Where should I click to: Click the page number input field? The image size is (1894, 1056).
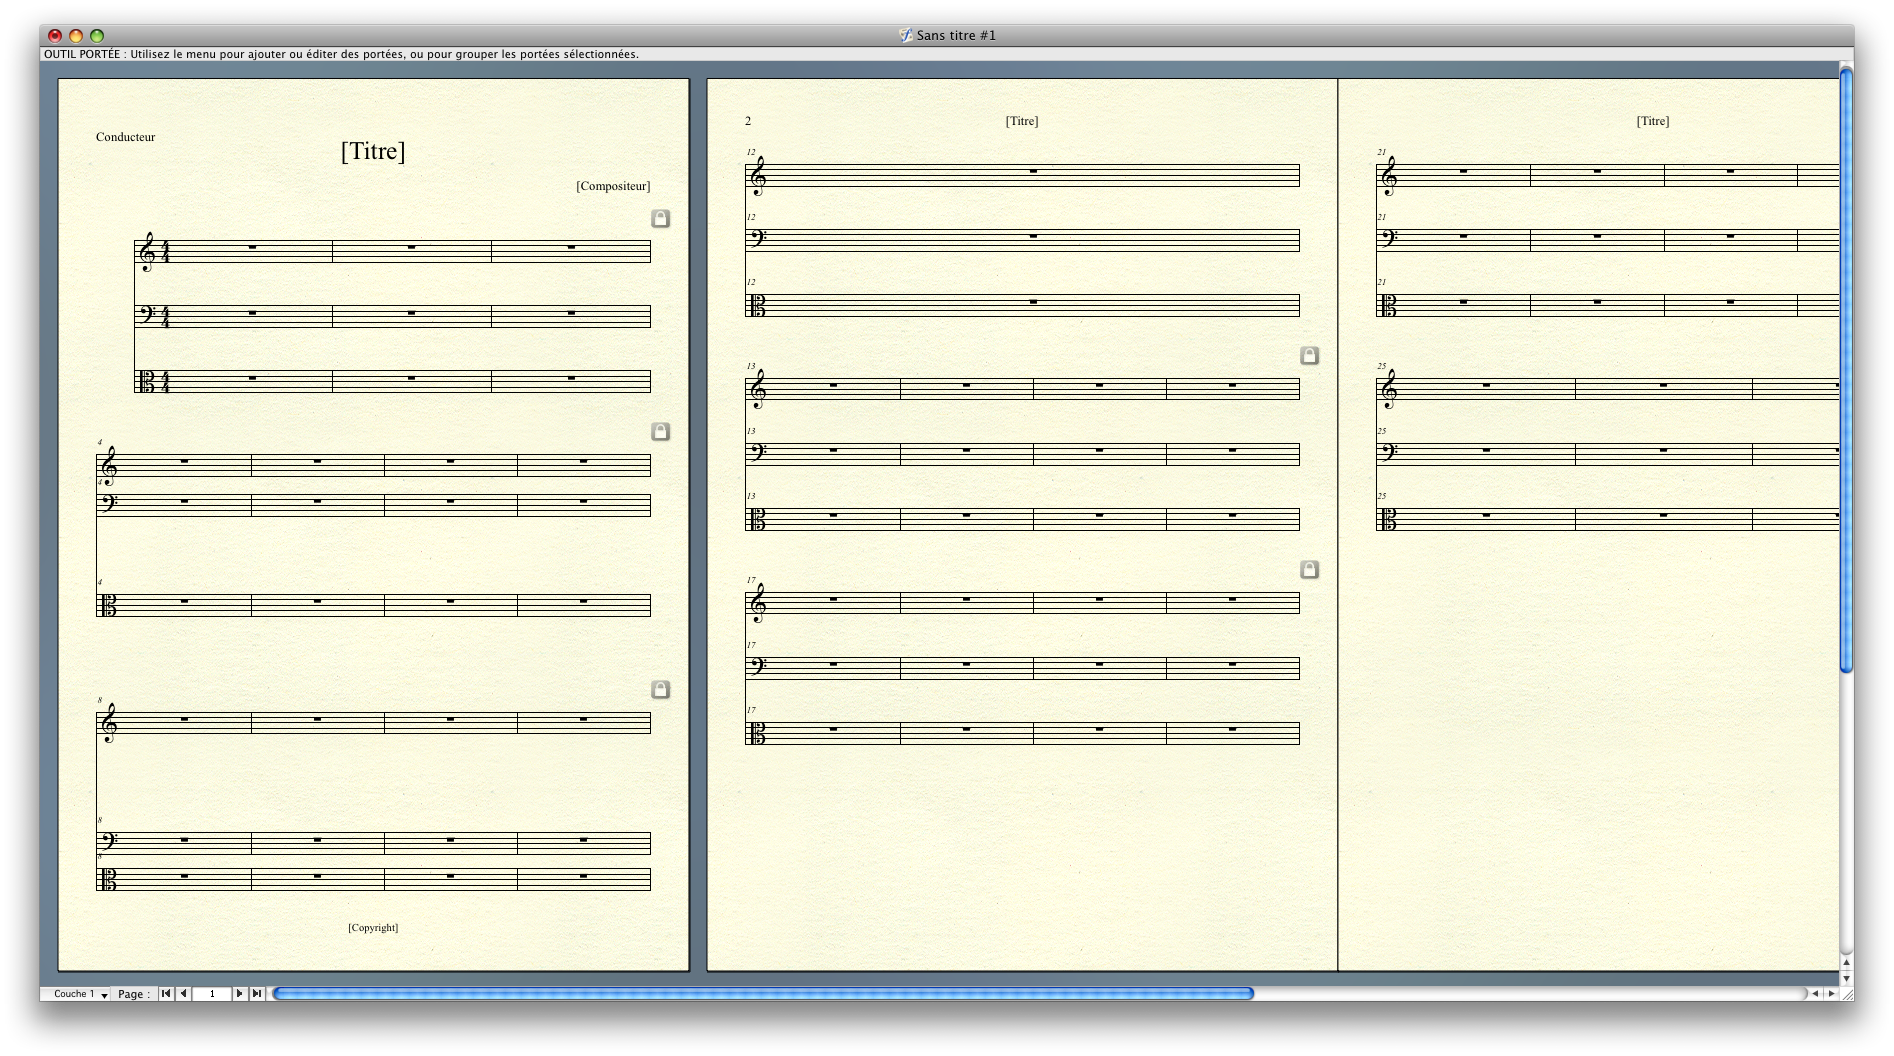click(x=211, y=994)
